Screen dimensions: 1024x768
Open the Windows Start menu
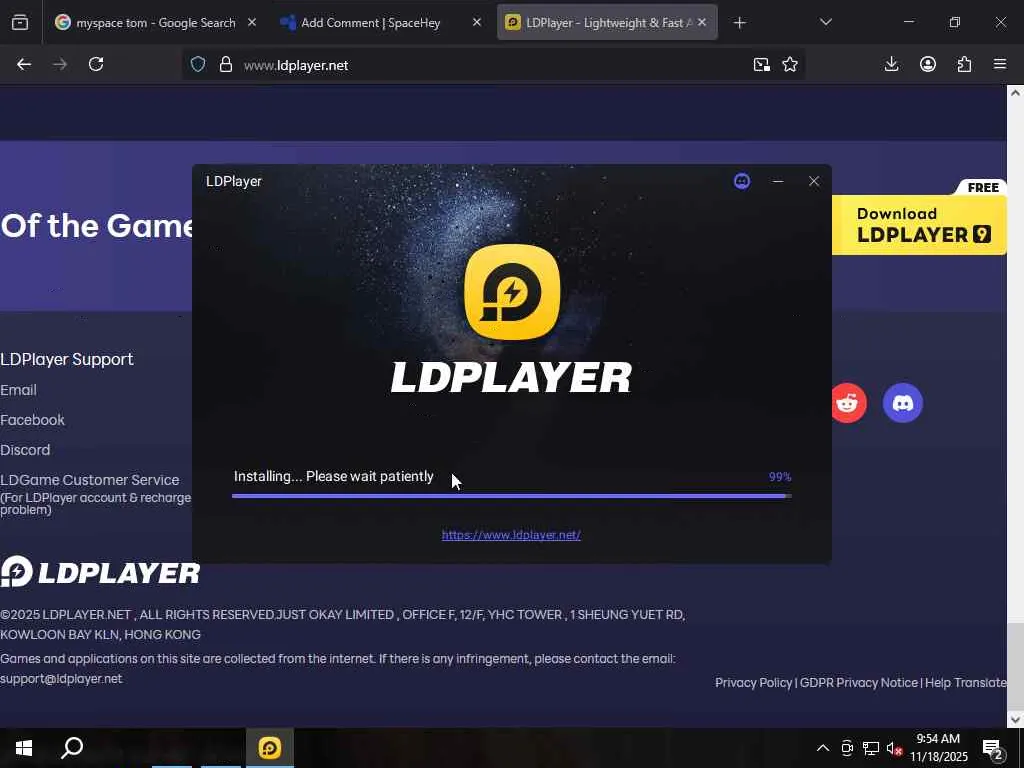[24, 748]
